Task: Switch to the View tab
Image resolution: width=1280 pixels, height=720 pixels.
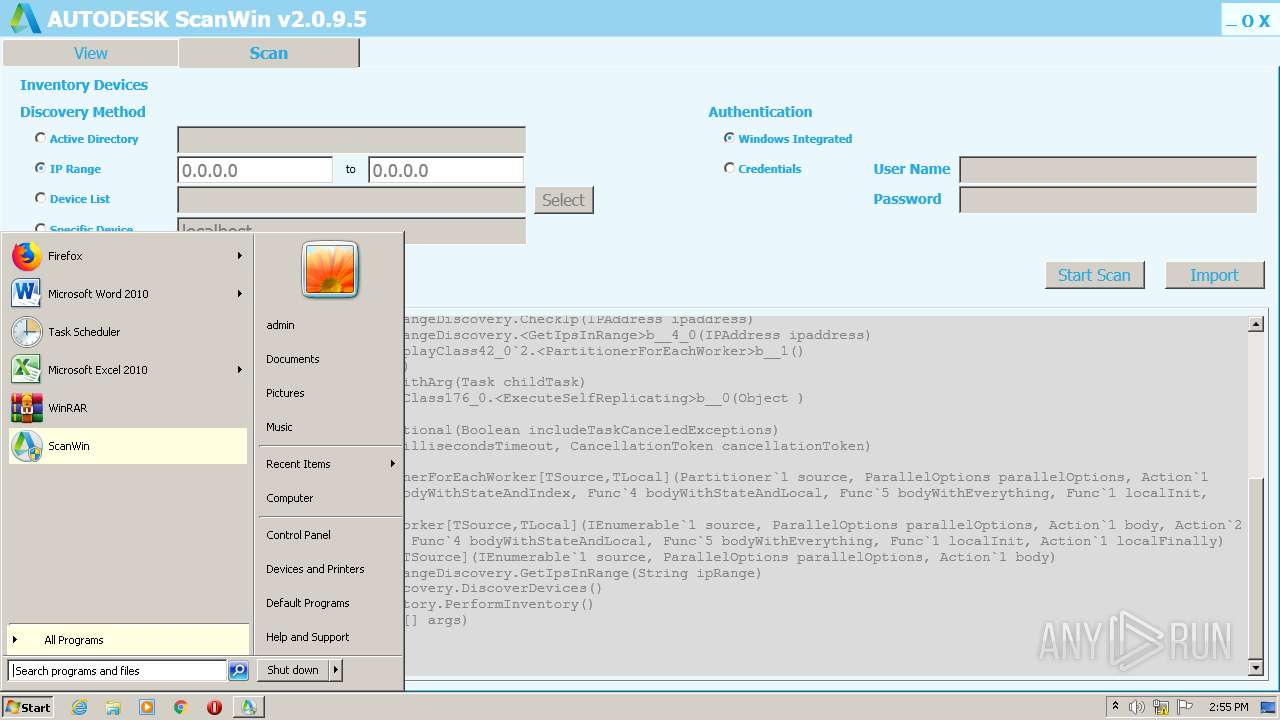Action: [90, 53]
